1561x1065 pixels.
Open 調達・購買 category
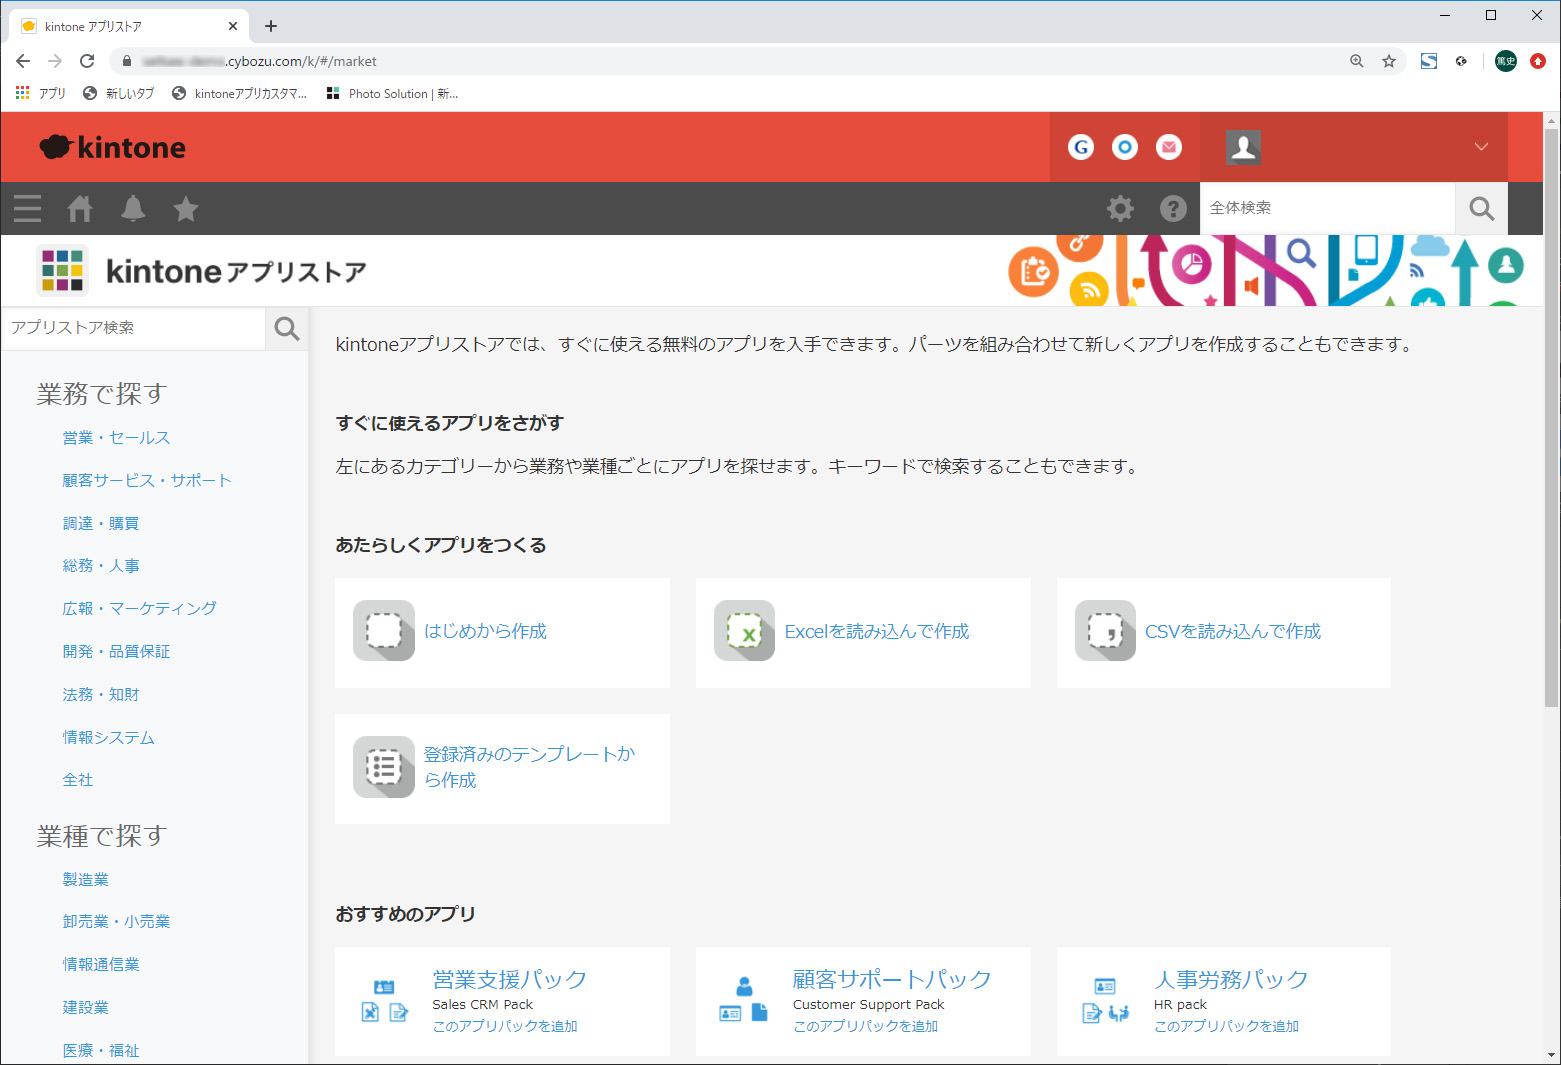tap(101, 524)
